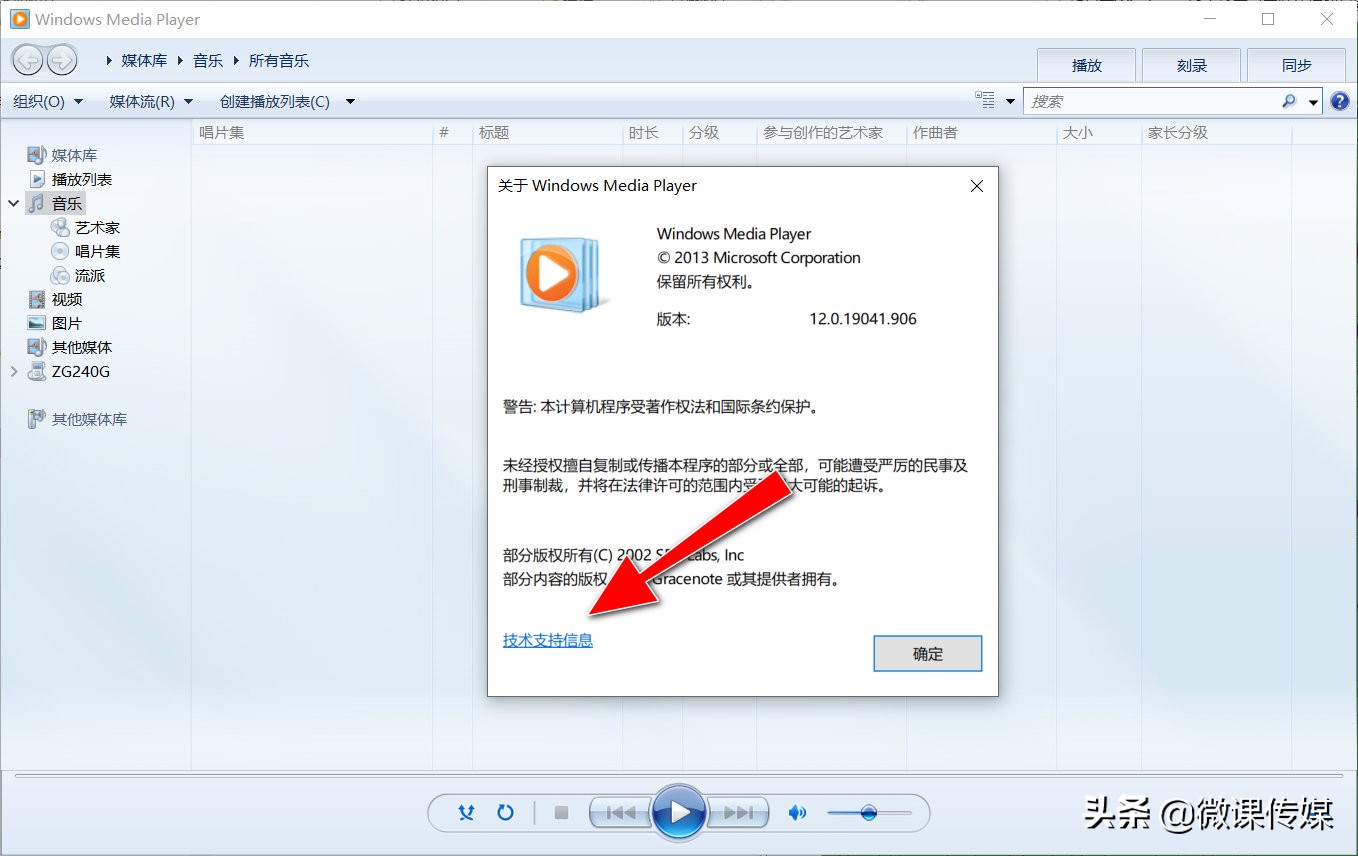Skip to the next track
This screenshot has height=856, width=1358.
tap(739, 813)
